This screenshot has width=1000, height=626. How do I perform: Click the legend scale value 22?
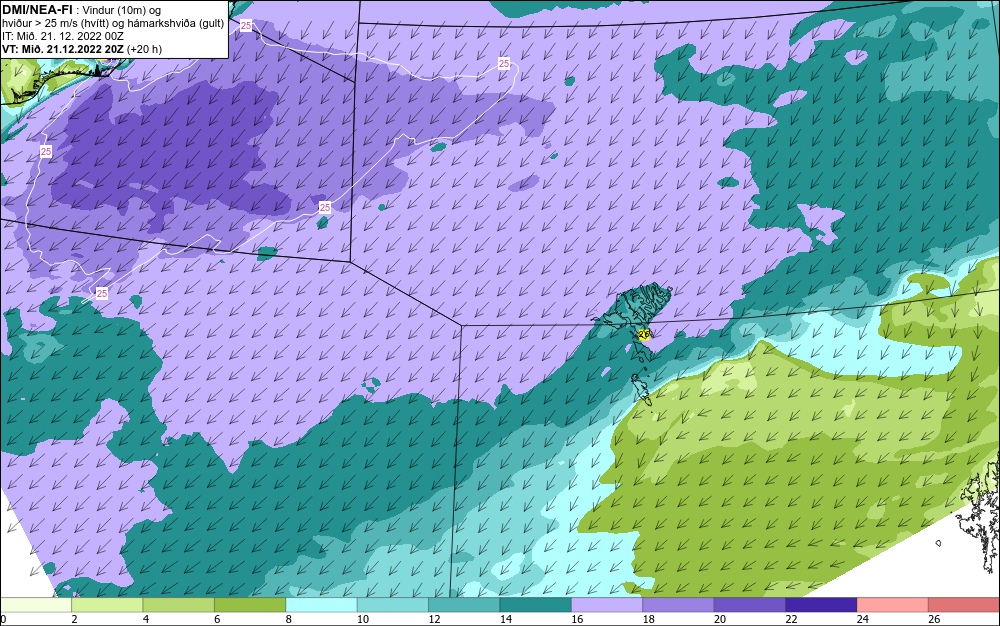pos(791,619)
